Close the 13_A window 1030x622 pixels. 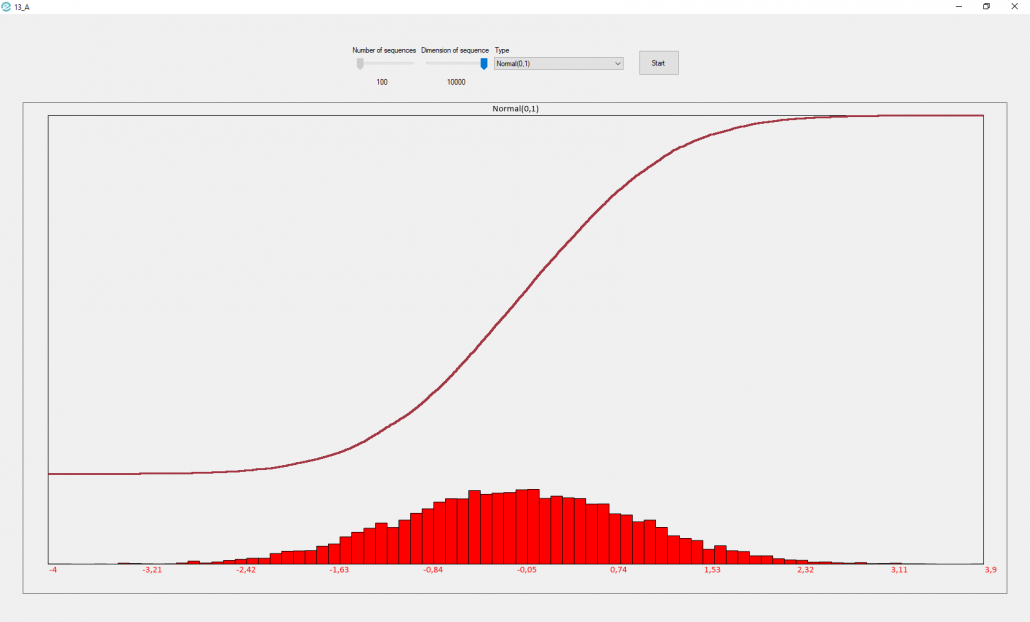click(x=1016, y=6)
